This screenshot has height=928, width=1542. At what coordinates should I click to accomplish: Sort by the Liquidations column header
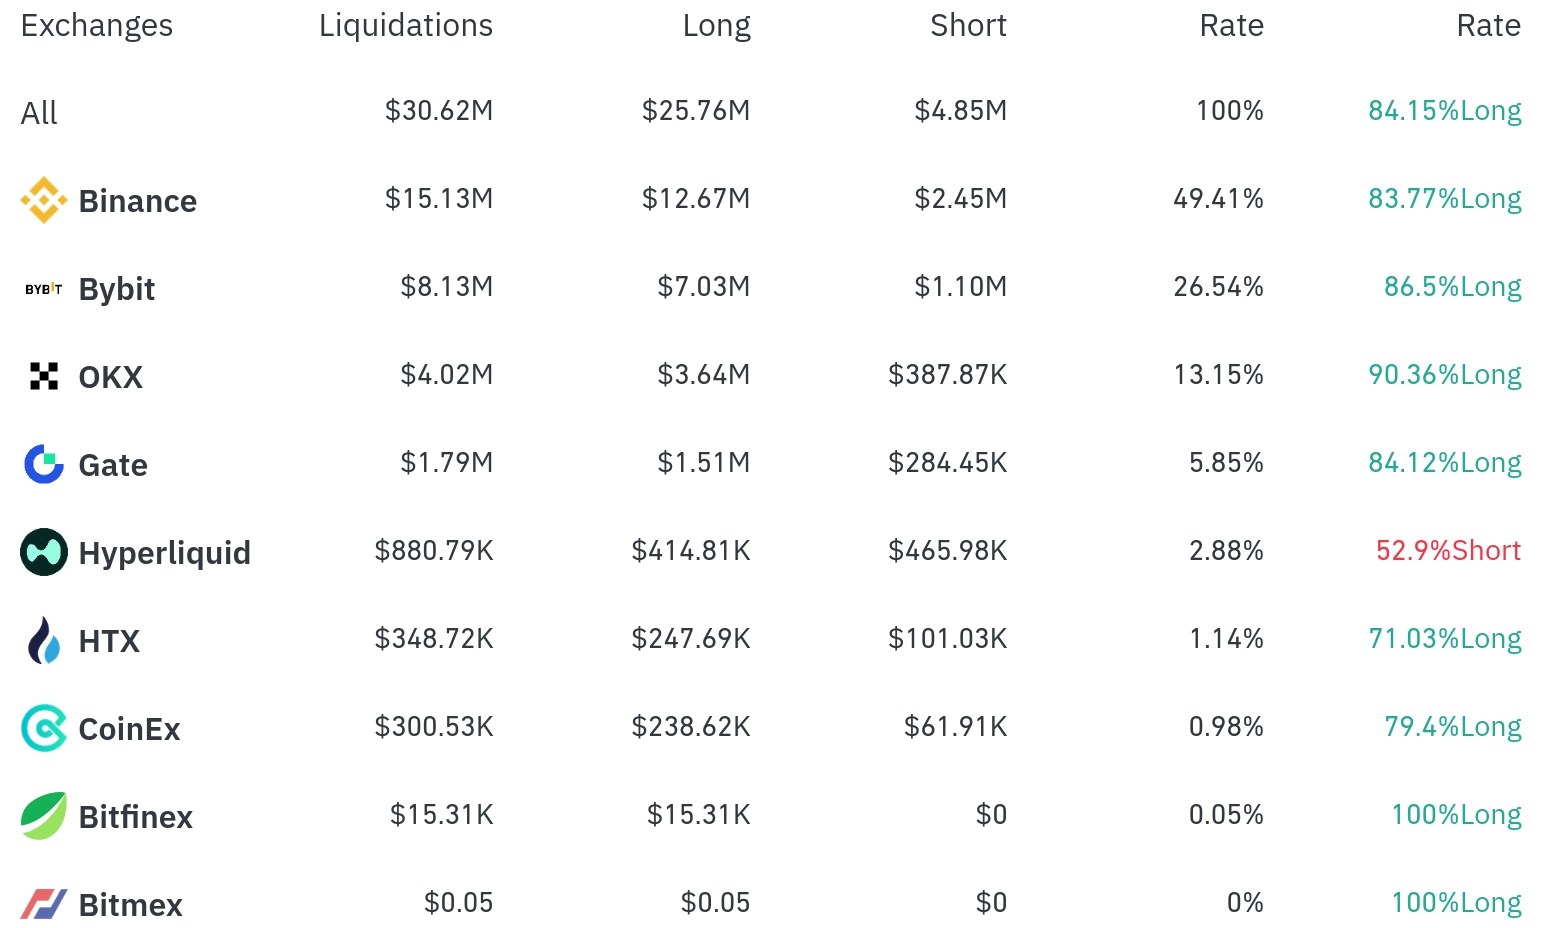pyautogui.click(x=405, y=25)
